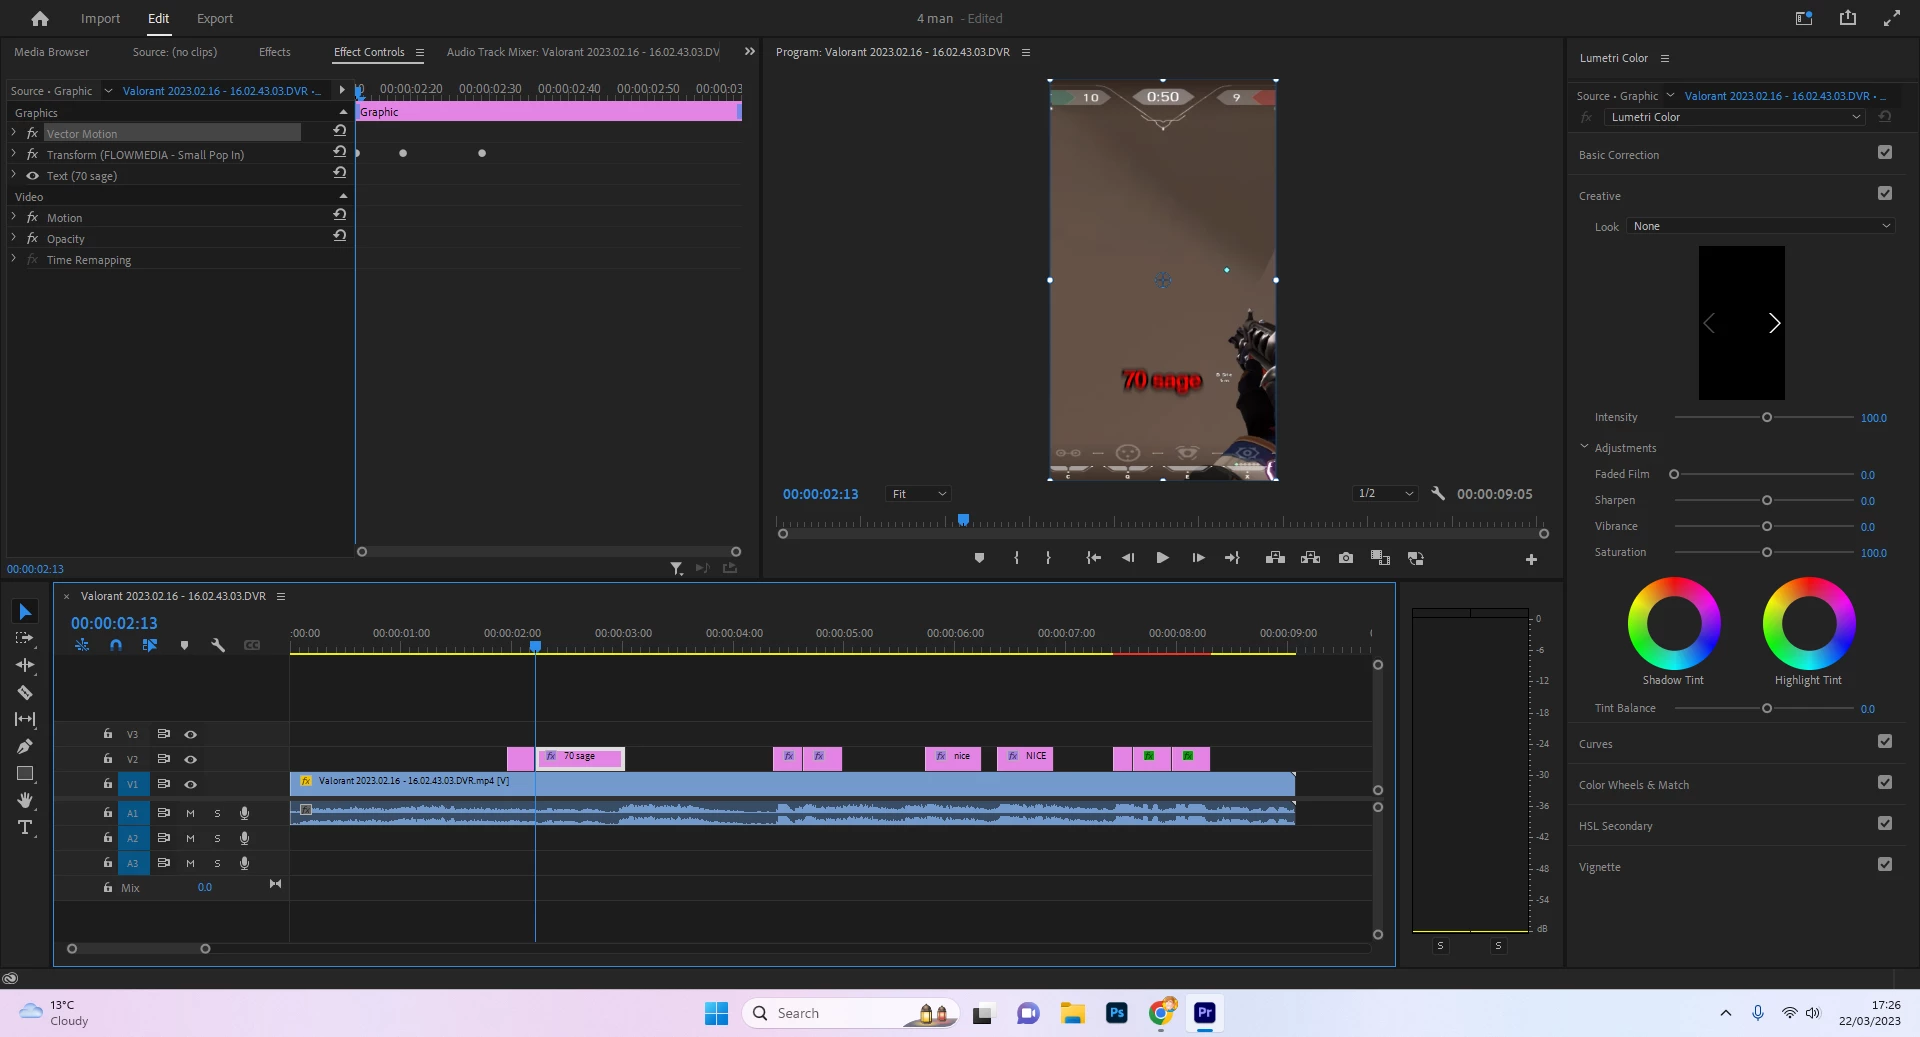
Task: Open the Lumetri Color effect dropdown
Action: pyautogui.click(x=1734, y=117)
